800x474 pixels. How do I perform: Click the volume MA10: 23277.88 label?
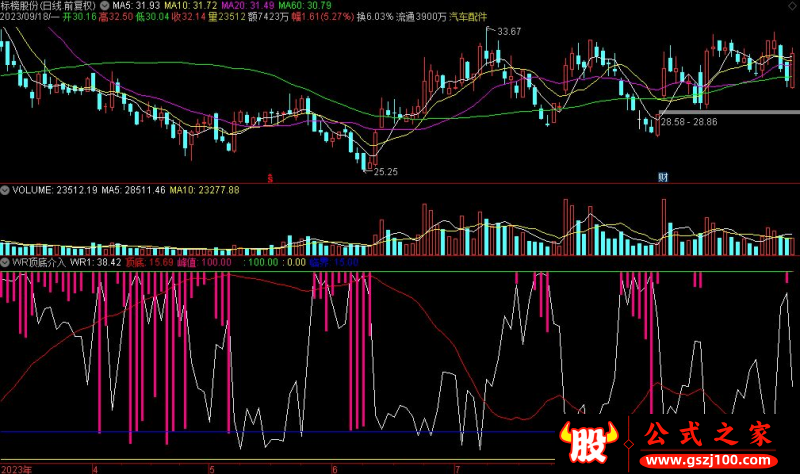coord(204,190)
